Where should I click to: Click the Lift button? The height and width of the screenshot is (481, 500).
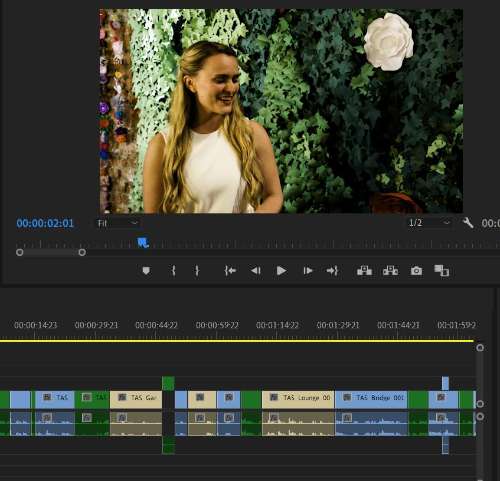click(x=364, y=271)
